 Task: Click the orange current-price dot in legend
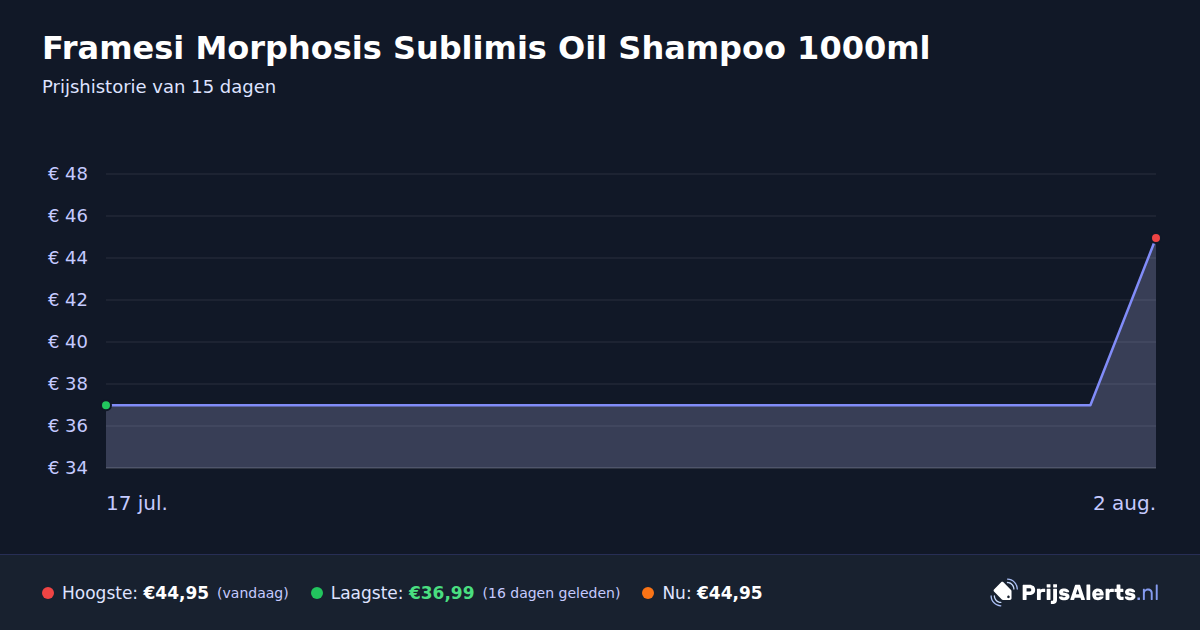(x=648, y=593)
